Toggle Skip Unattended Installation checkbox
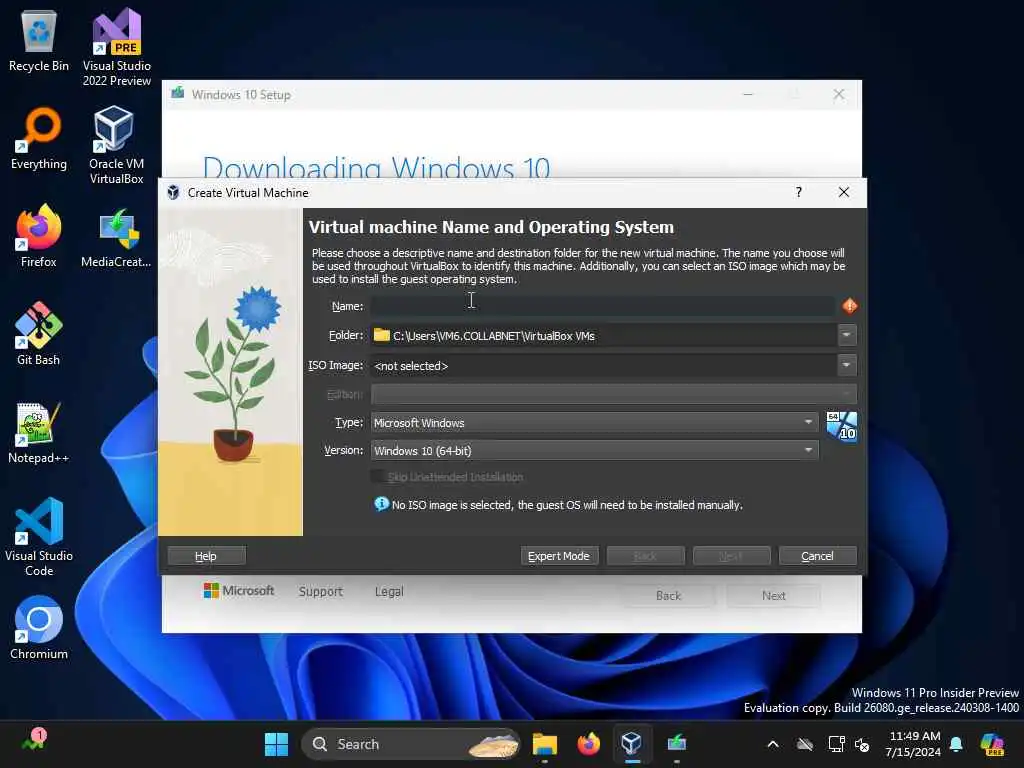 (377, 476)
